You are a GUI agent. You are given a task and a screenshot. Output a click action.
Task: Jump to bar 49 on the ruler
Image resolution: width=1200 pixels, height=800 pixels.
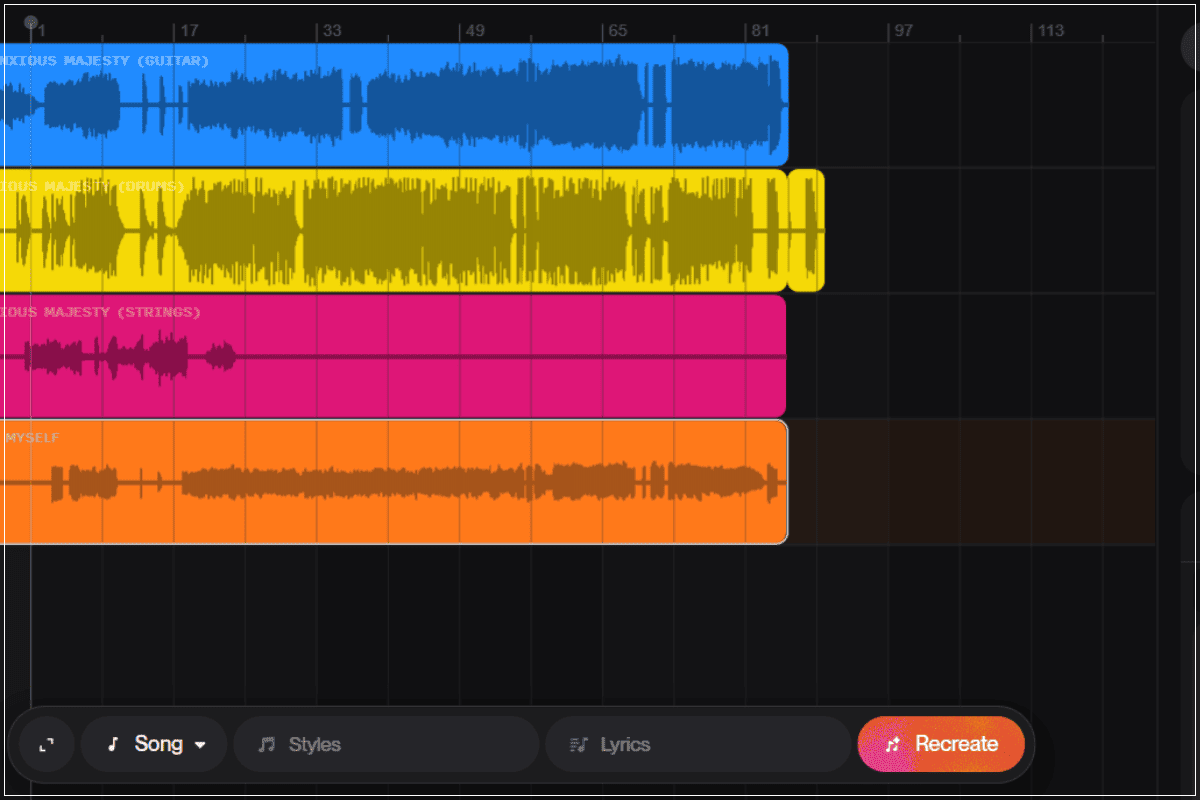pos(474,31)
